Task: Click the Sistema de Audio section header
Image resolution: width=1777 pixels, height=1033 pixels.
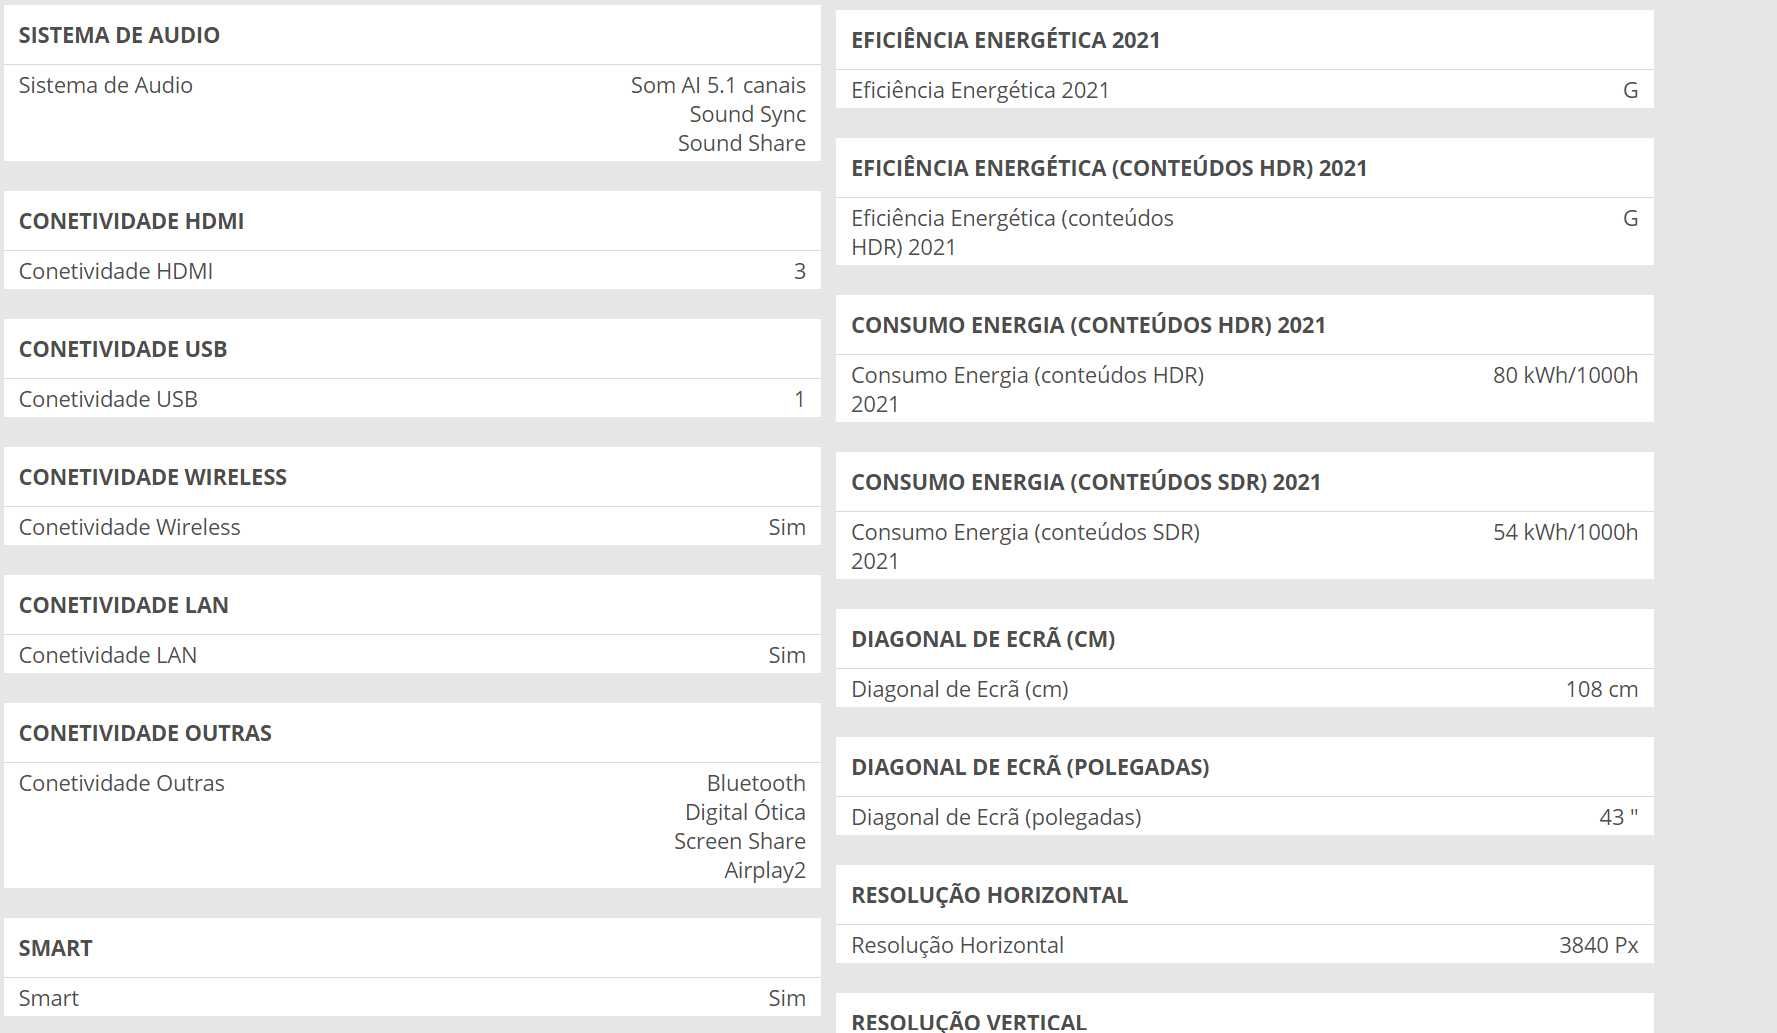Action: click(x=119, y=35)
